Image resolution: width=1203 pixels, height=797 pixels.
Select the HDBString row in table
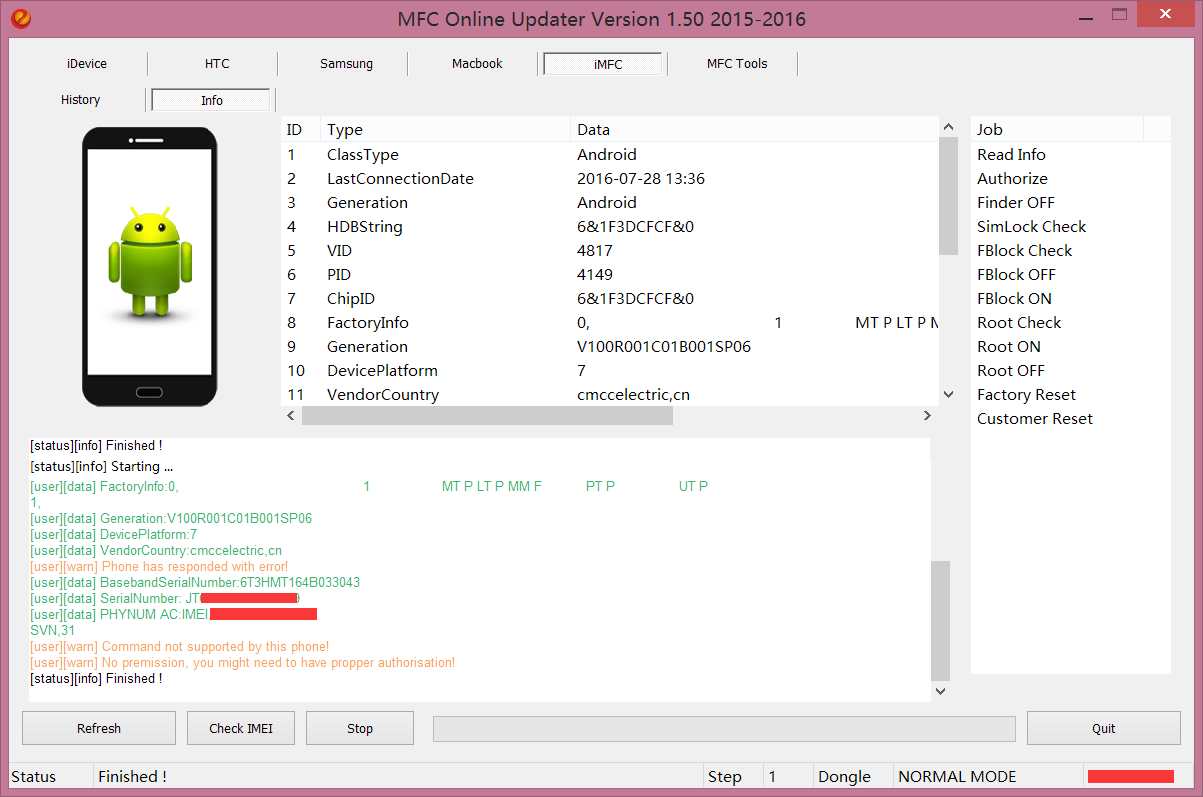point(364,227)
